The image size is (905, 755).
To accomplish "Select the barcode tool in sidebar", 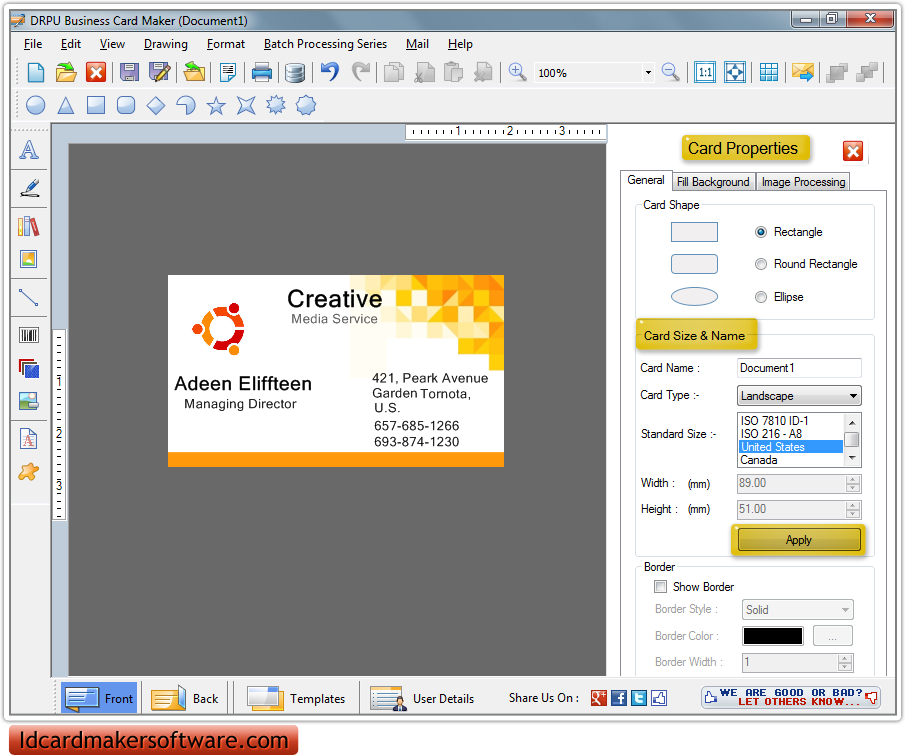I will click(x=29, y=335).
